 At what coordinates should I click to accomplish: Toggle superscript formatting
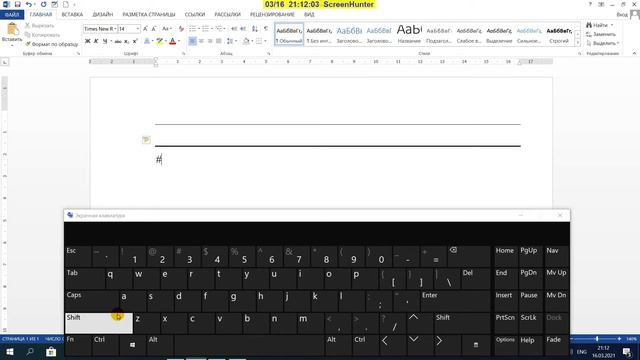click(135, 41)
